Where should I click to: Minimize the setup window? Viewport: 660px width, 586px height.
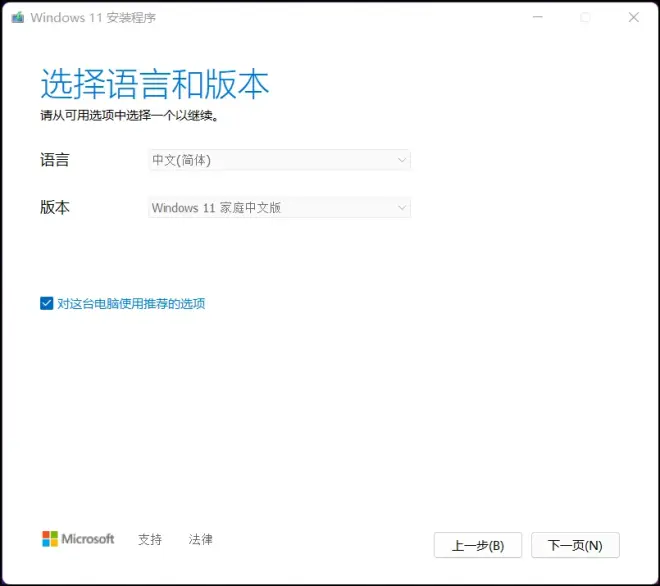tap(538, 17)
